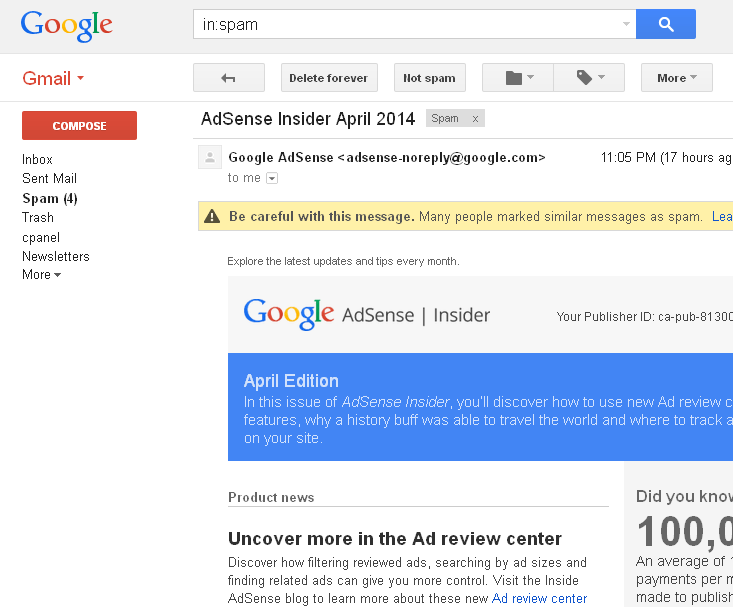Click the Google AdSense Insider logo

(x=366, y=314)
